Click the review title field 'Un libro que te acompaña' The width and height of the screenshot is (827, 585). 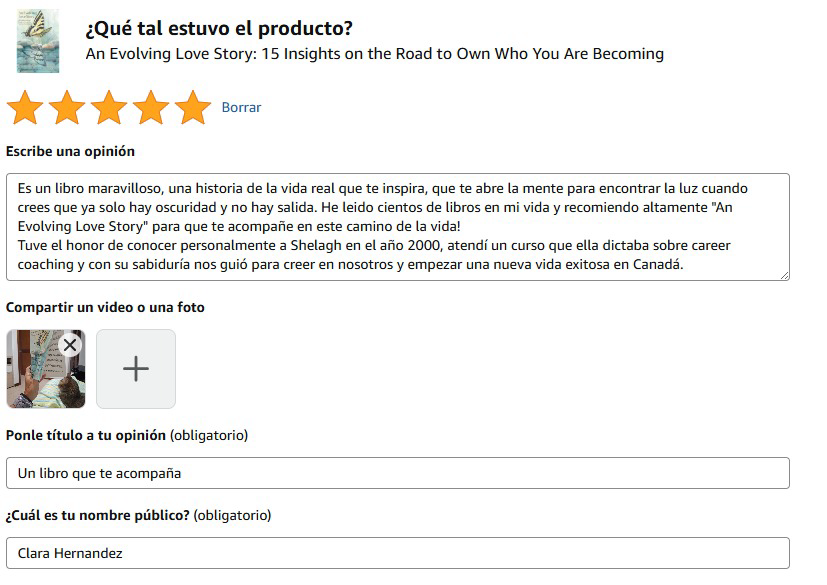click(397, 473)
